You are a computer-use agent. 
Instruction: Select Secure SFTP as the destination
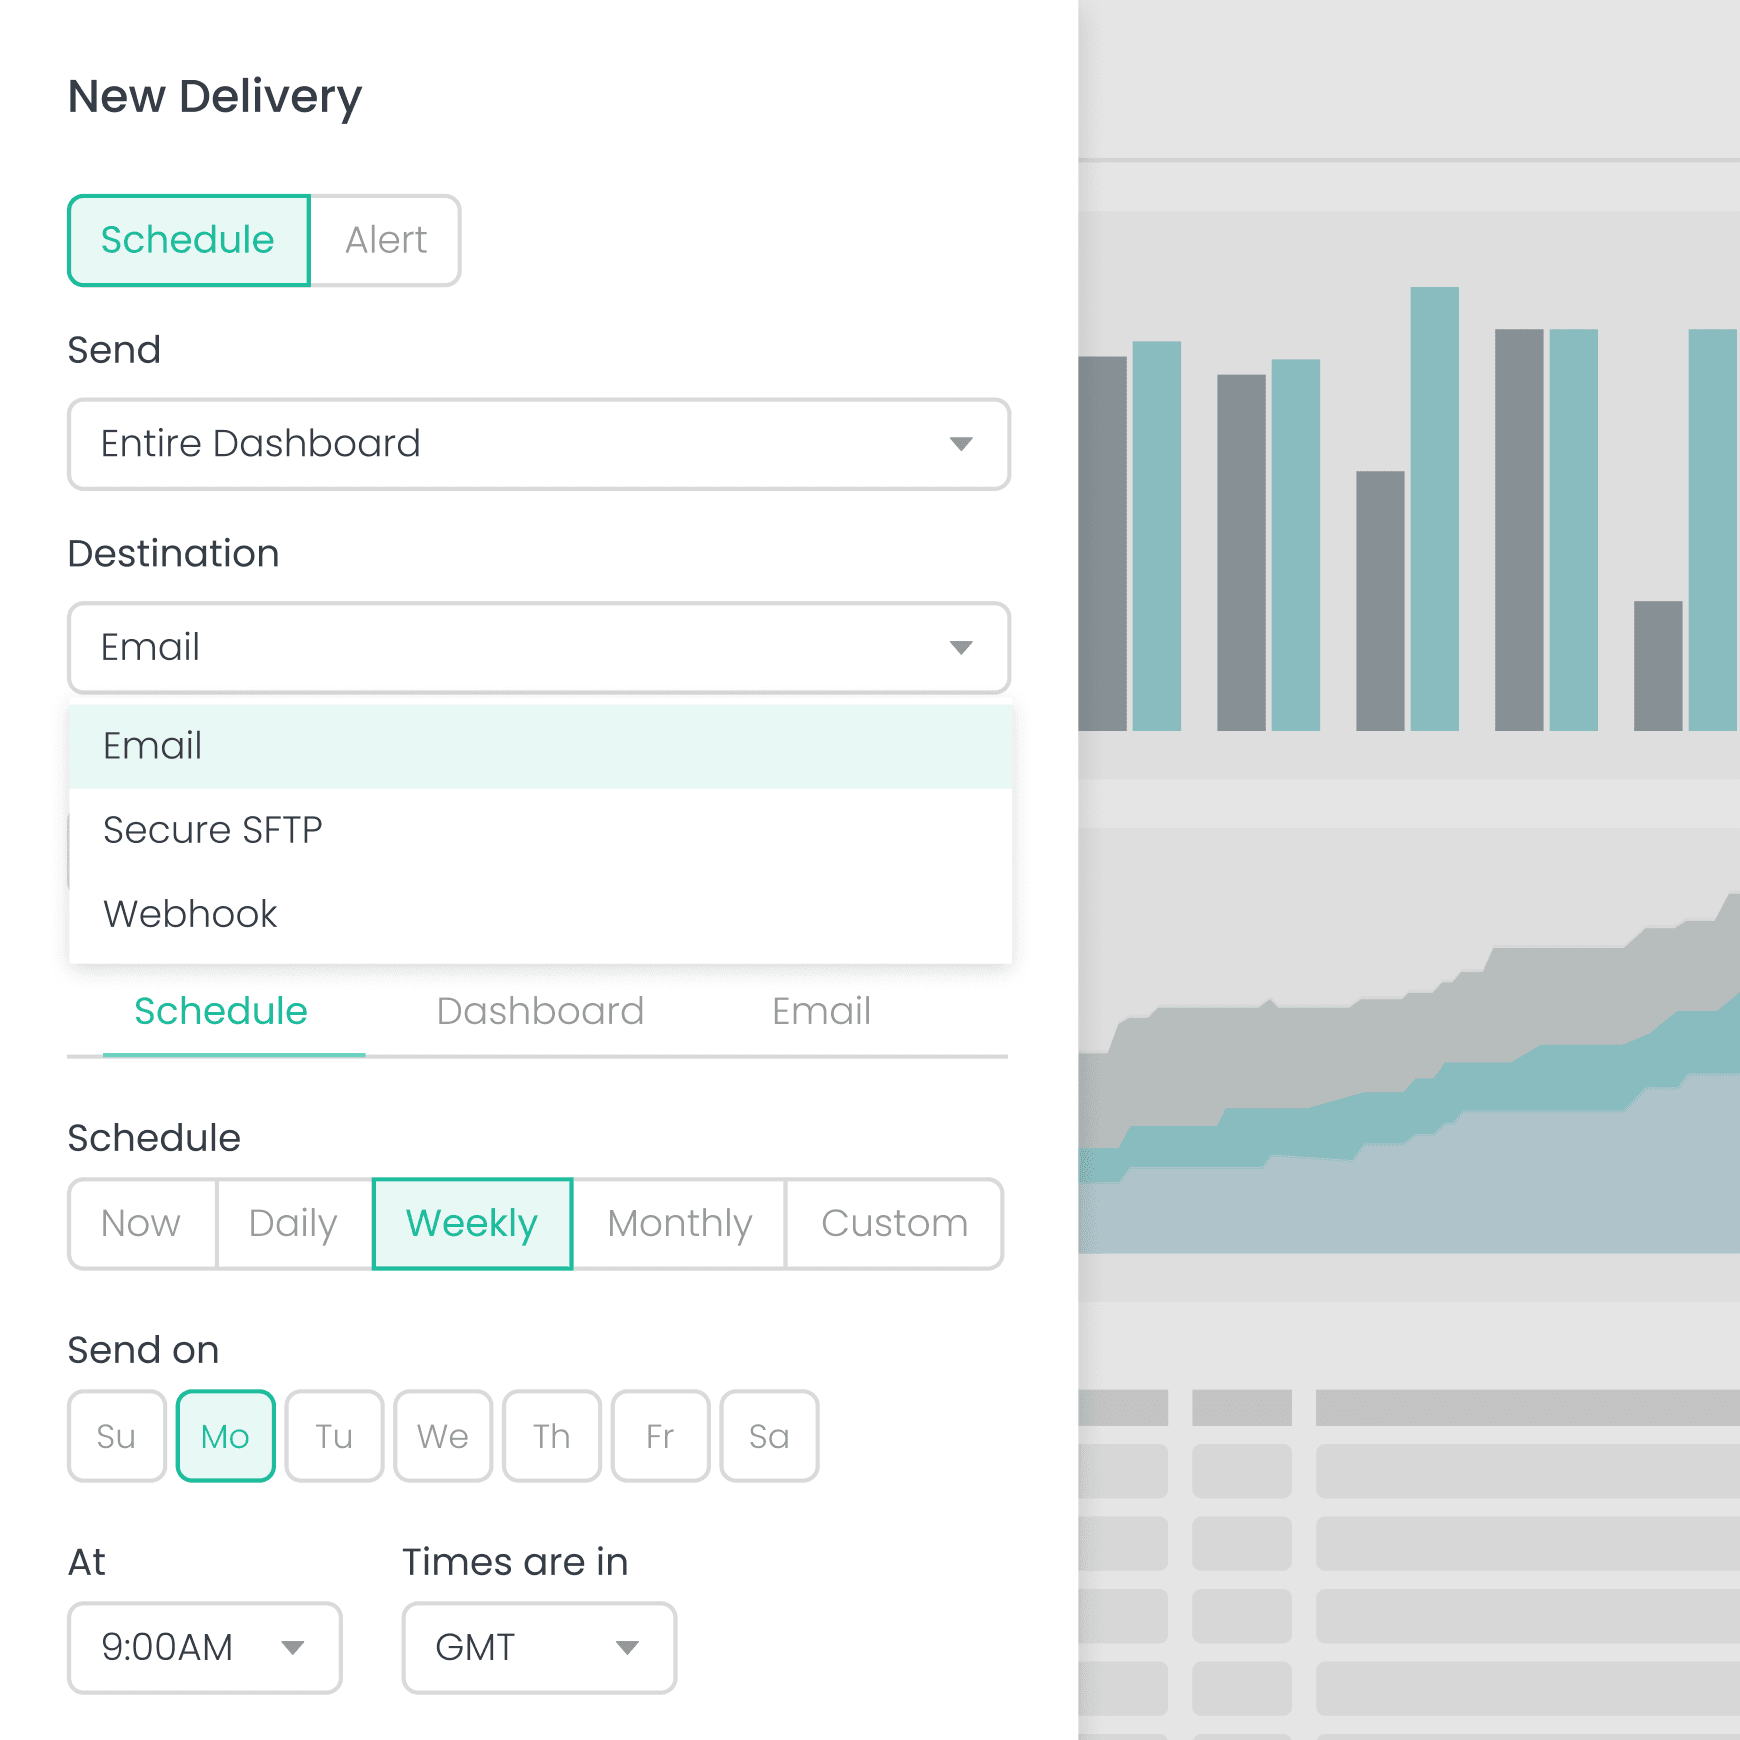(212, 829)
